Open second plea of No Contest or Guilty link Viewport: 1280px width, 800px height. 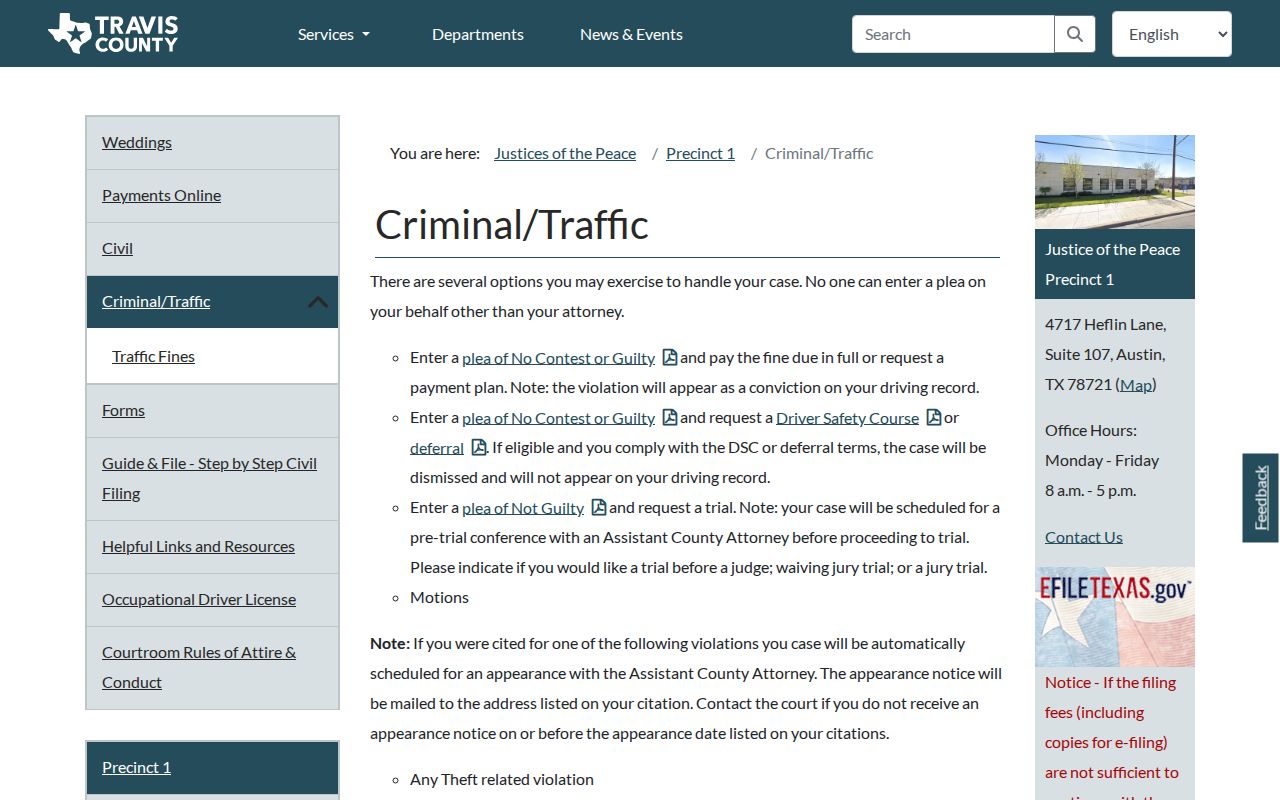(558, 418)
